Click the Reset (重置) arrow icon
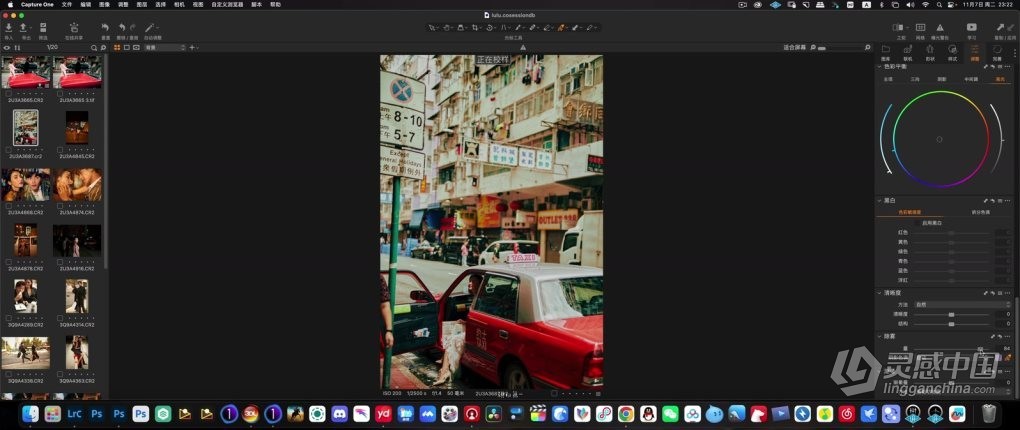1020x430 pixels. click(x=106, y=28)
